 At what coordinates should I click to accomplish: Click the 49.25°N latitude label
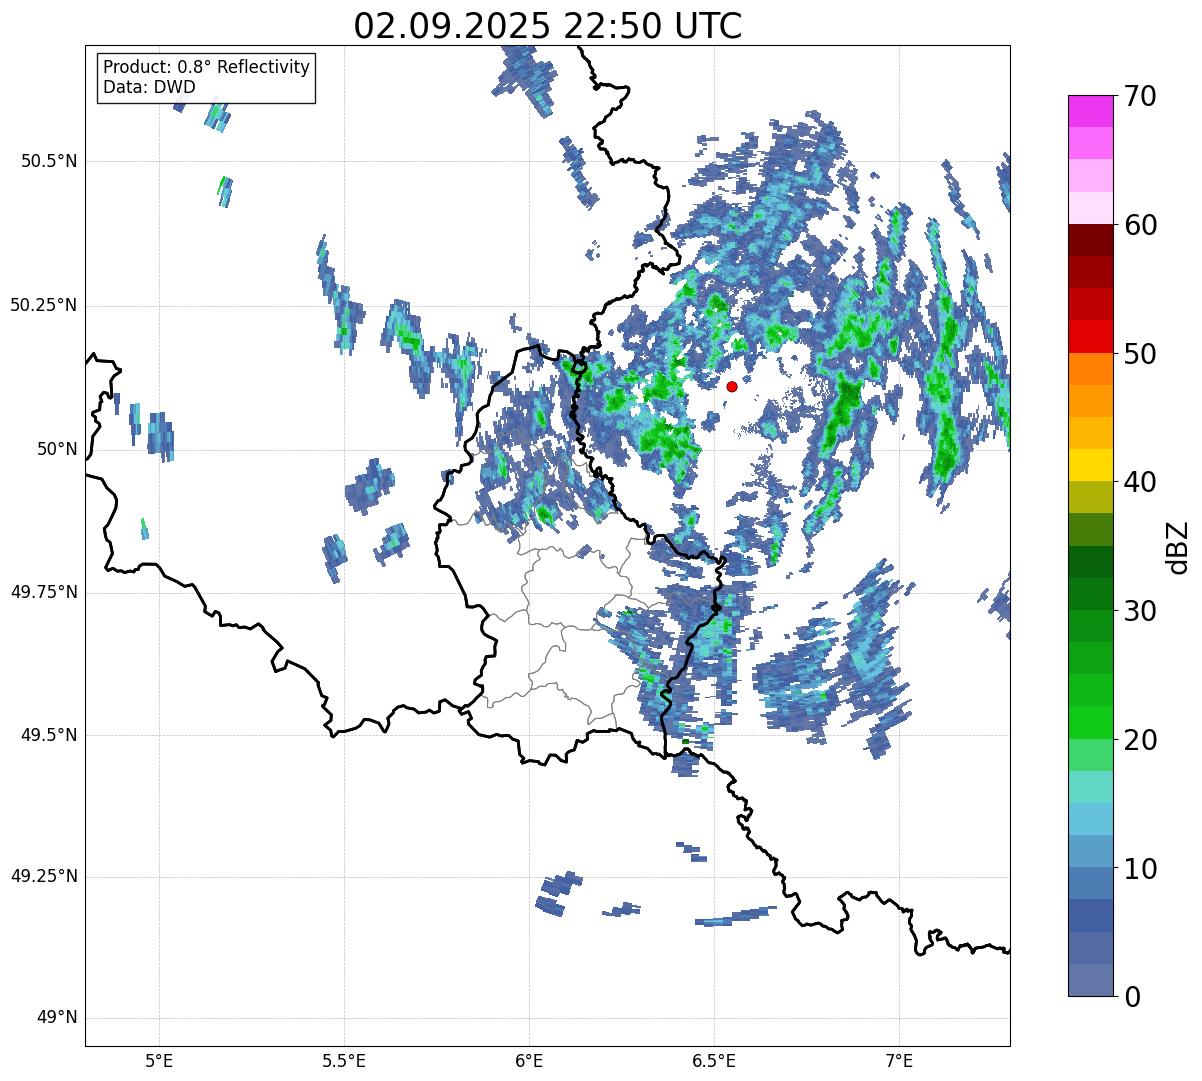(43, 877)
